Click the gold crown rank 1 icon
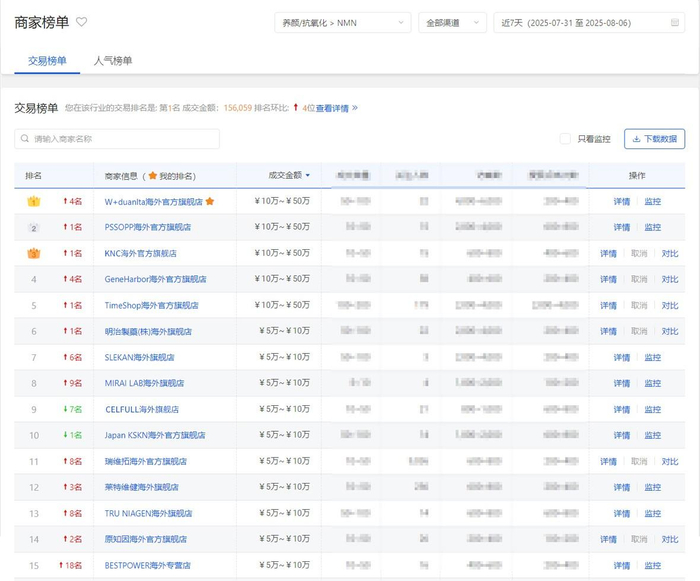Image resolution: width=700 pixels, height=581 pixels. coord(34,201)
